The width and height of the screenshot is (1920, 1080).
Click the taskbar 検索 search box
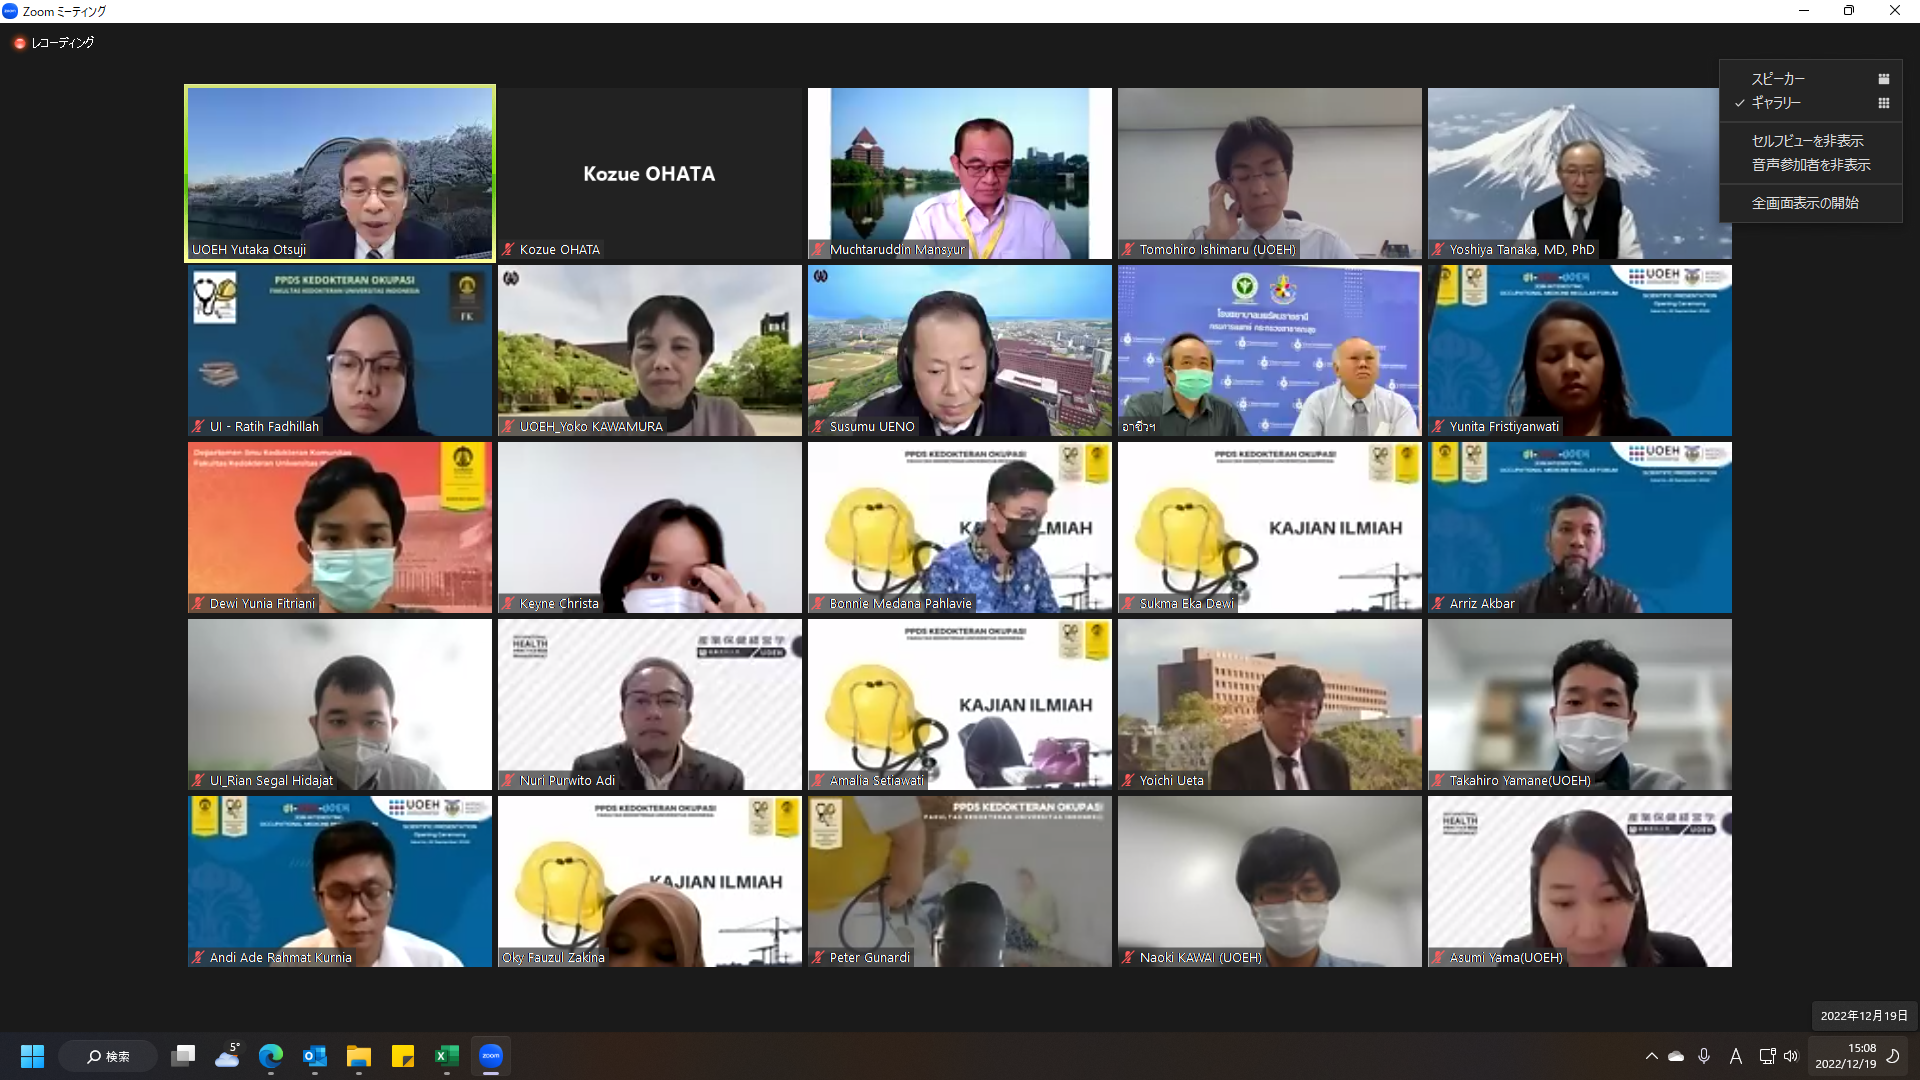point(108,1056)
